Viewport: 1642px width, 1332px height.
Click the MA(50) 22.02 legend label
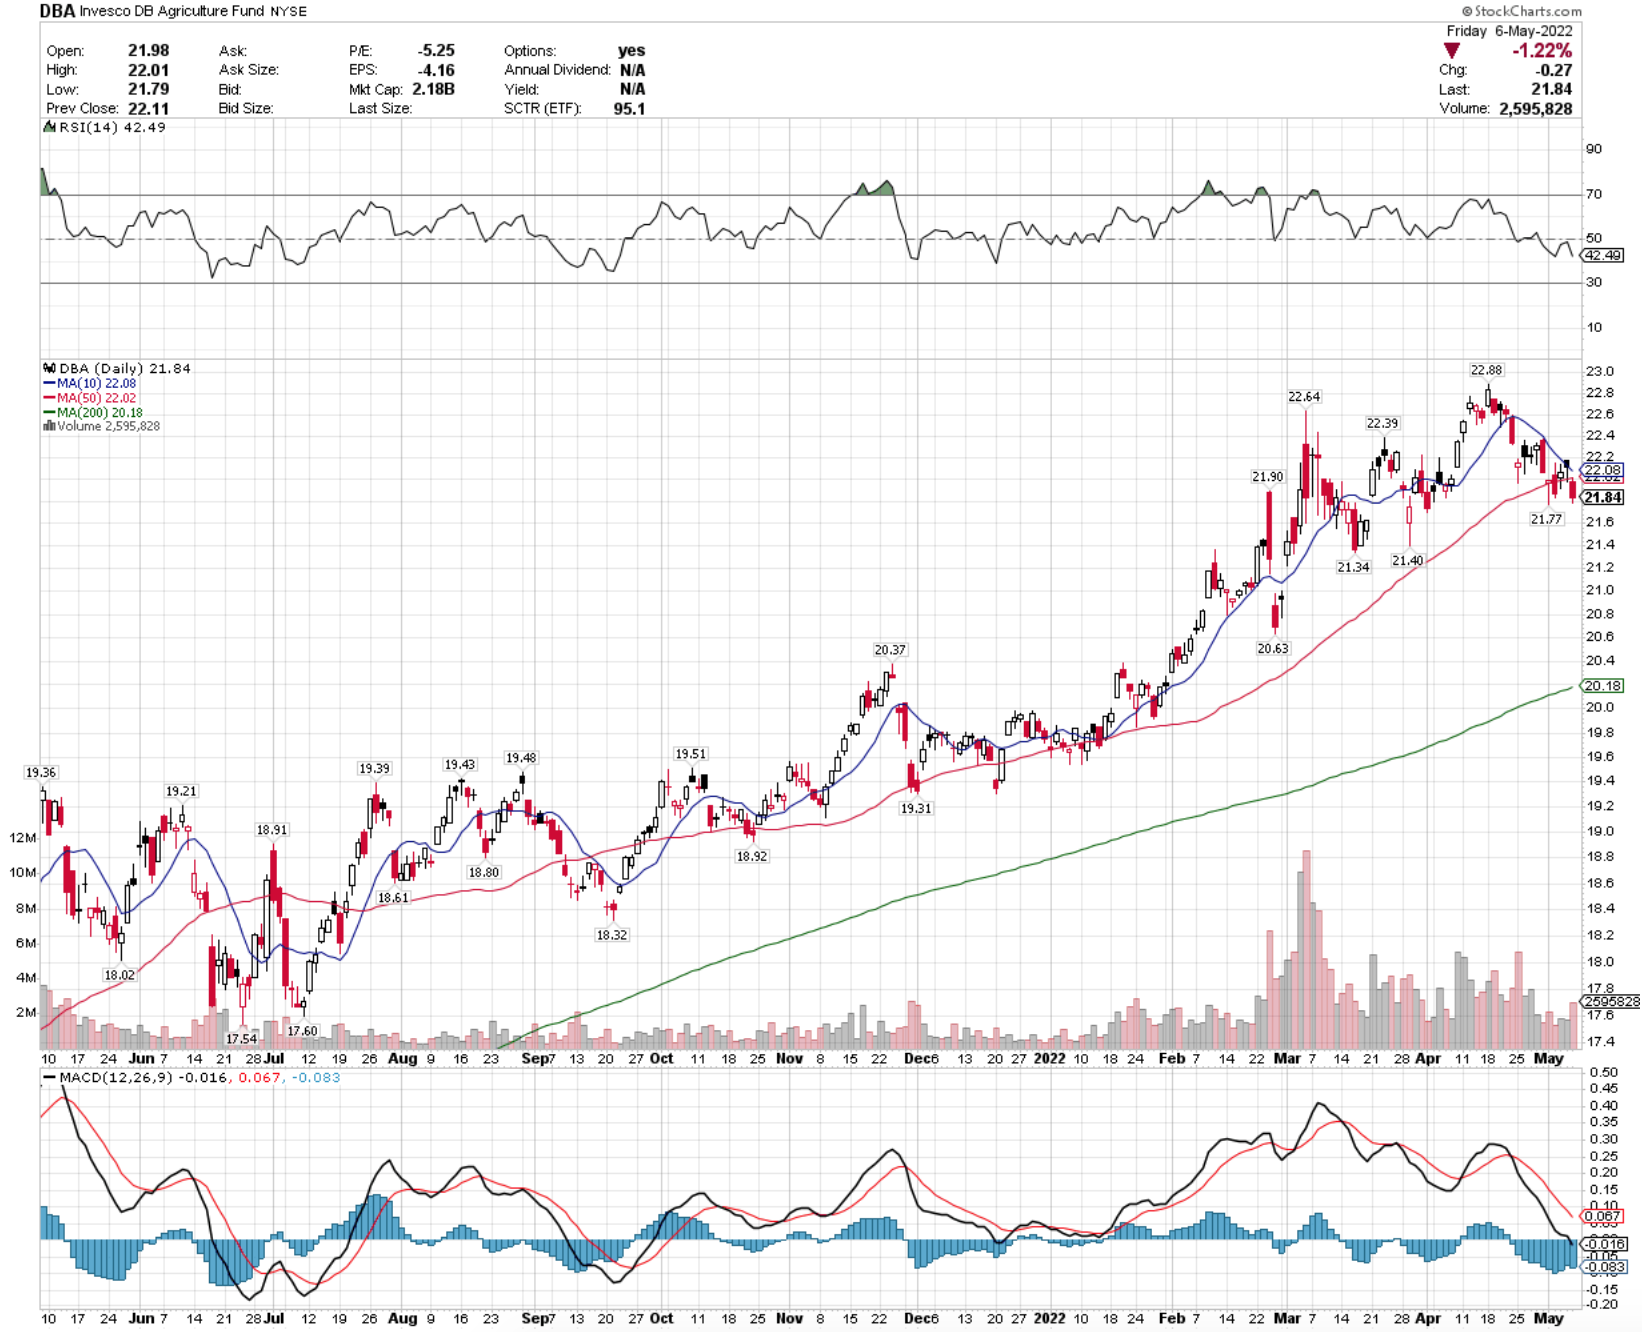click(x=96, y=398)
